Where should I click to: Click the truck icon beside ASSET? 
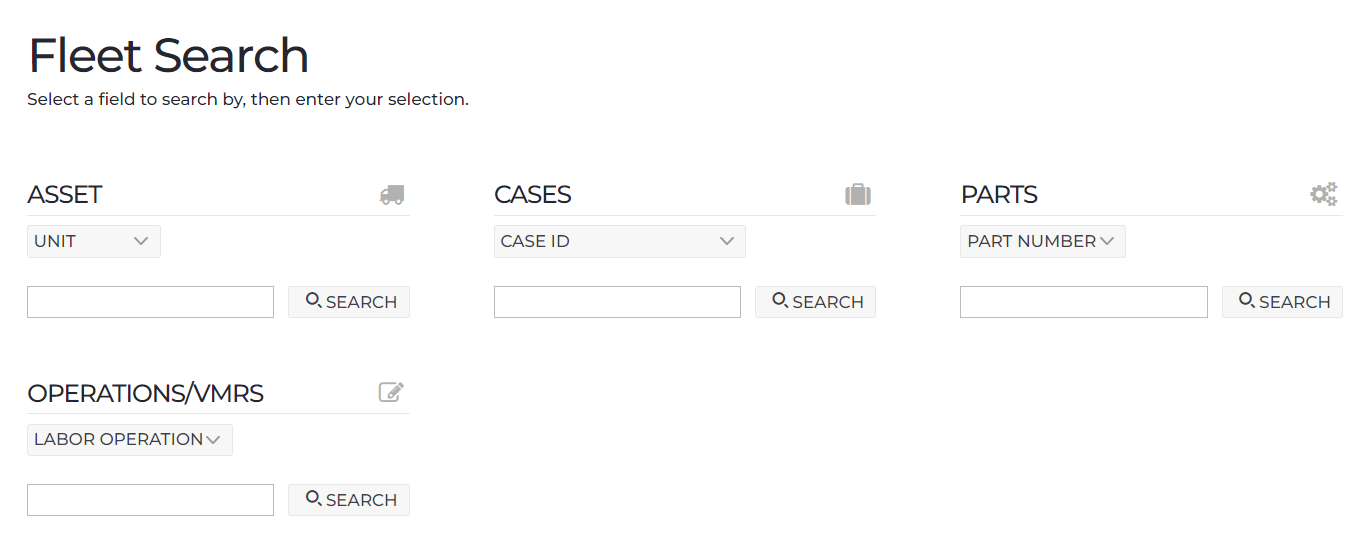(392, 195)
